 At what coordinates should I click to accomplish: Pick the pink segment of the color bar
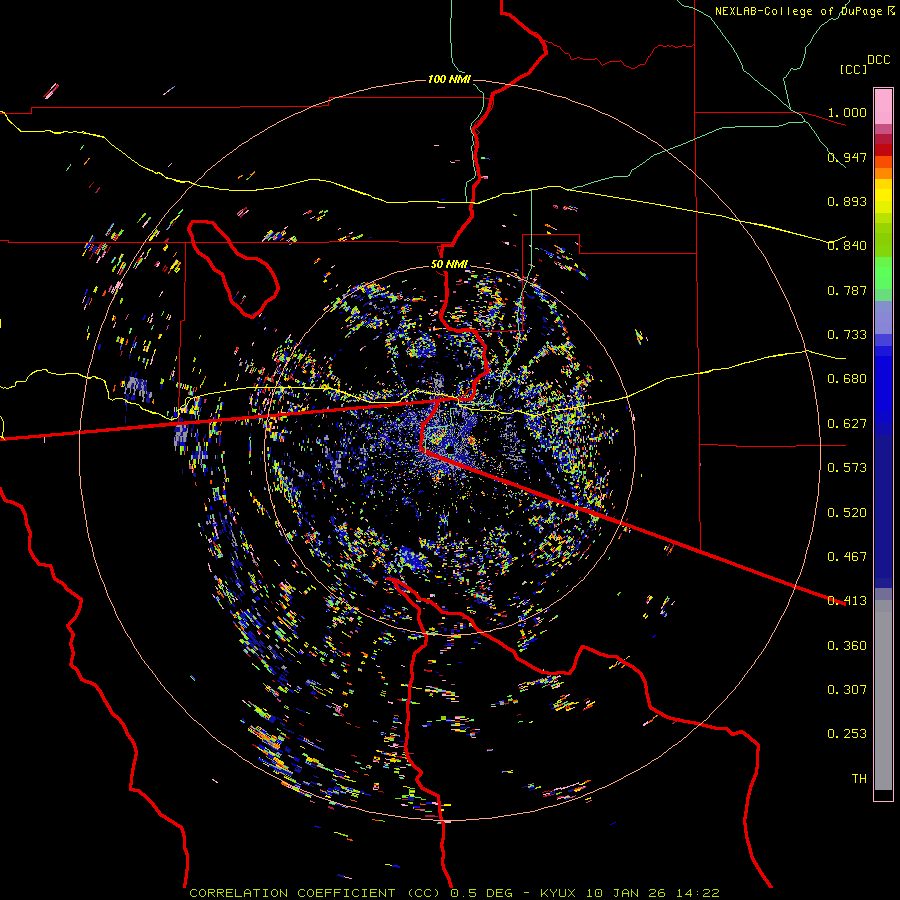point(883,106)
